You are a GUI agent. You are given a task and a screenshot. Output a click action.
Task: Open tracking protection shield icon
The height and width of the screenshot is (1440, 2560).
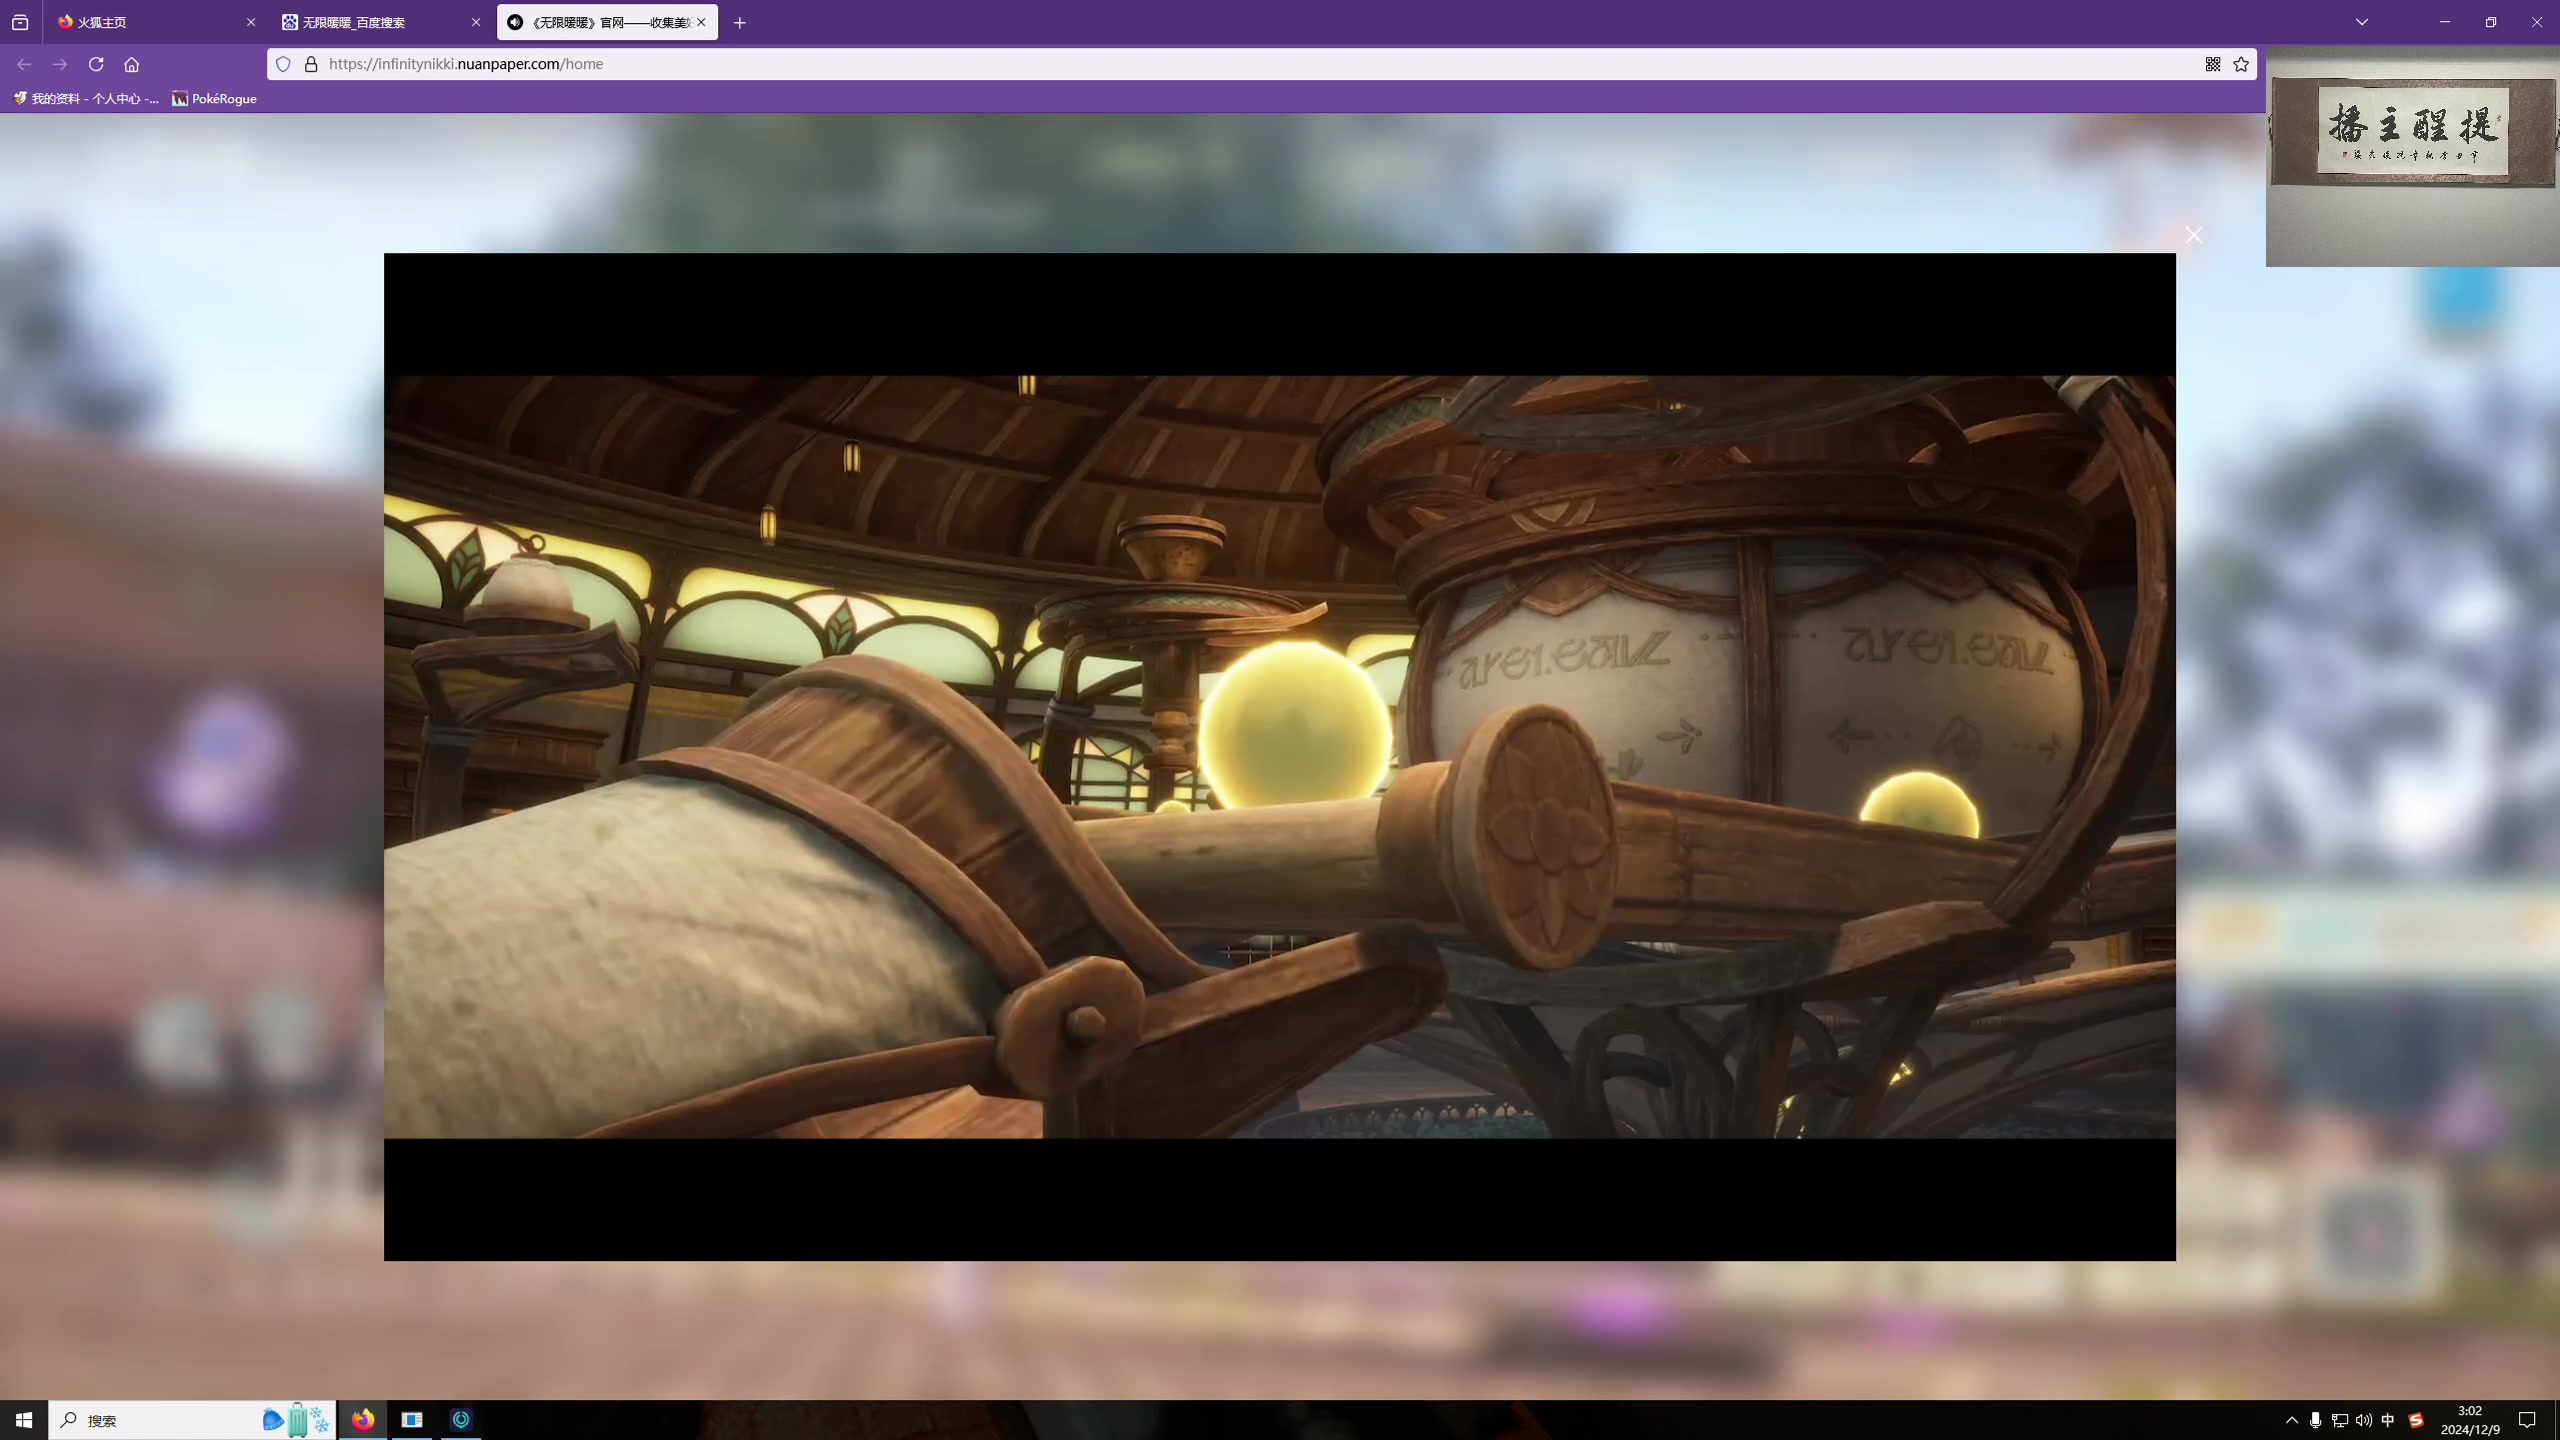(x=283, y=64)
